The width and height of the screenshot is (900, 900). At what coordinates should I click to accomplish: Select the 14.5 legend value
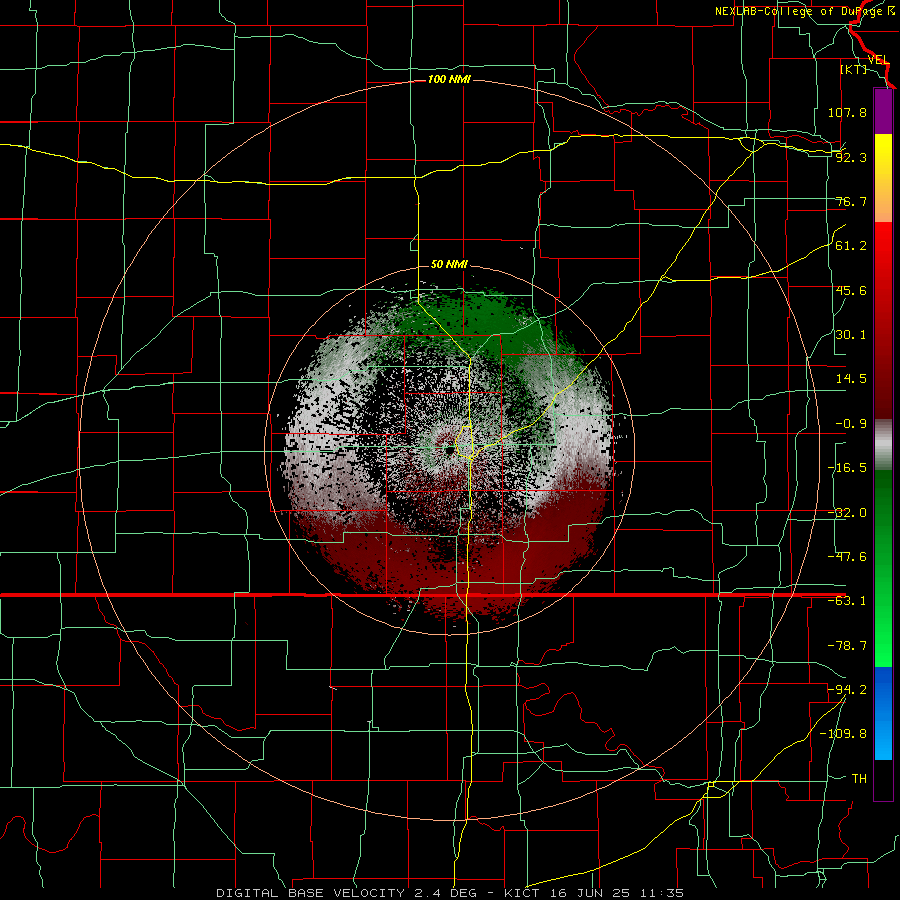point(851,379)
